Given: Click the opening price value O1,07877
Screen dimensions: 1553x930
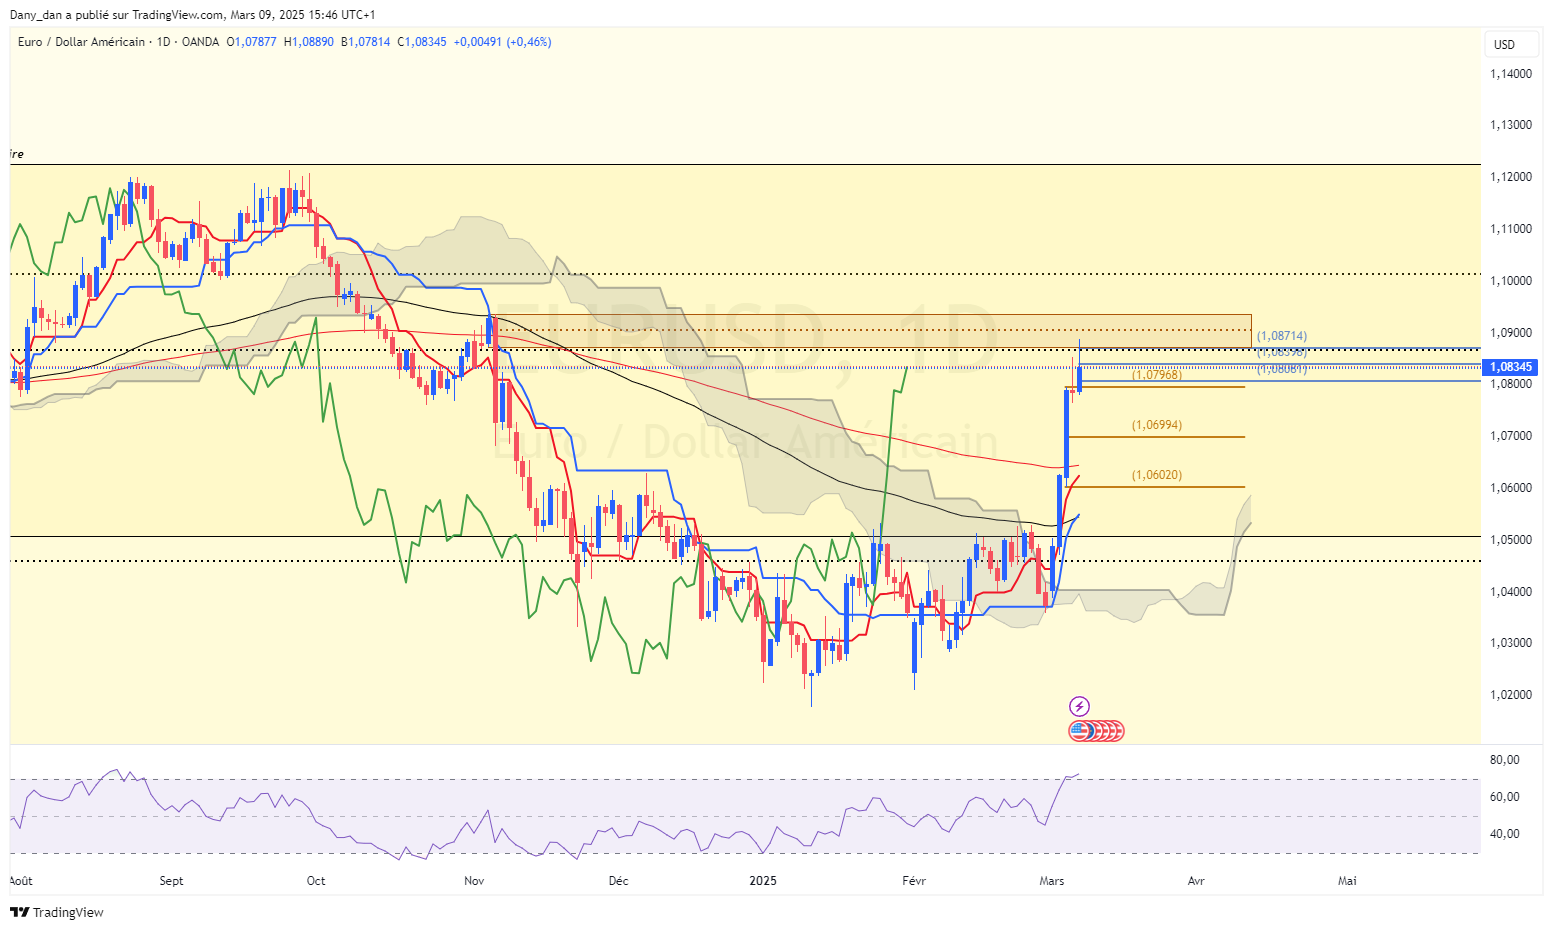Looking at the screenshot, I should pos(252,42).
